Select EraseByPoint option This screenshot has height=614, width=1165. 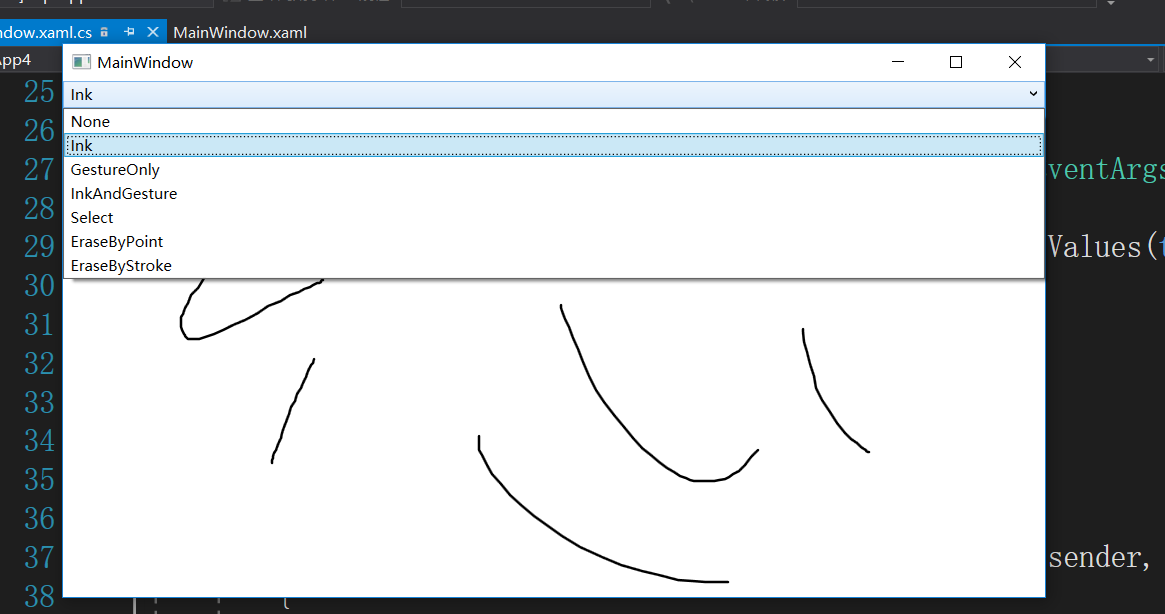click(116, 241)
